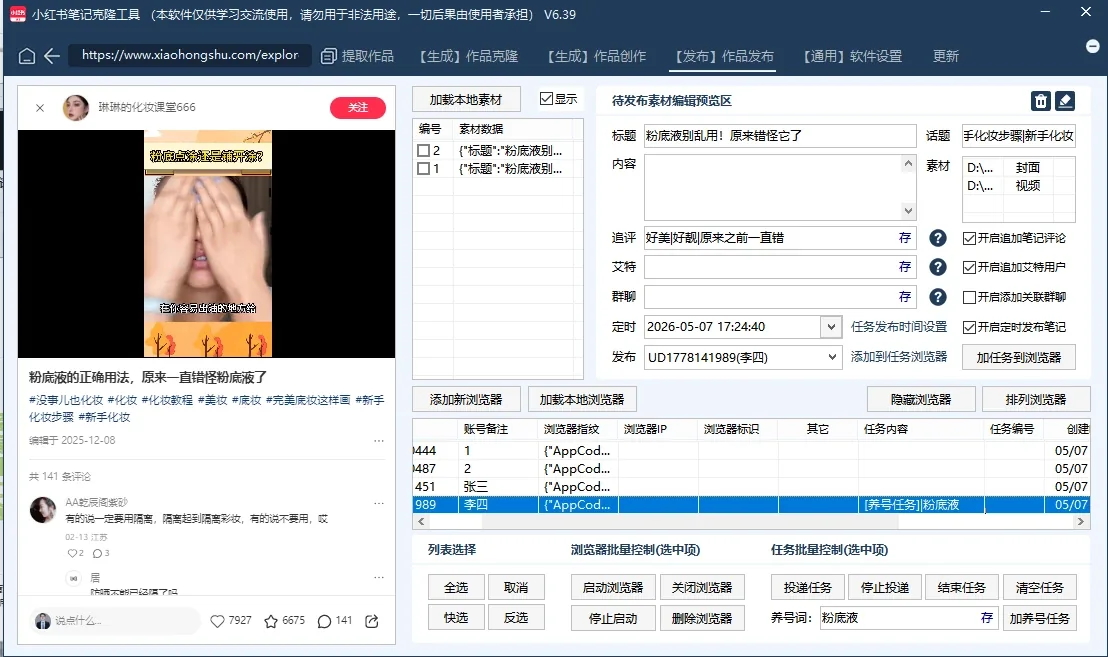Open replies on the AA乾辰阁紫砂 comment

98,553
